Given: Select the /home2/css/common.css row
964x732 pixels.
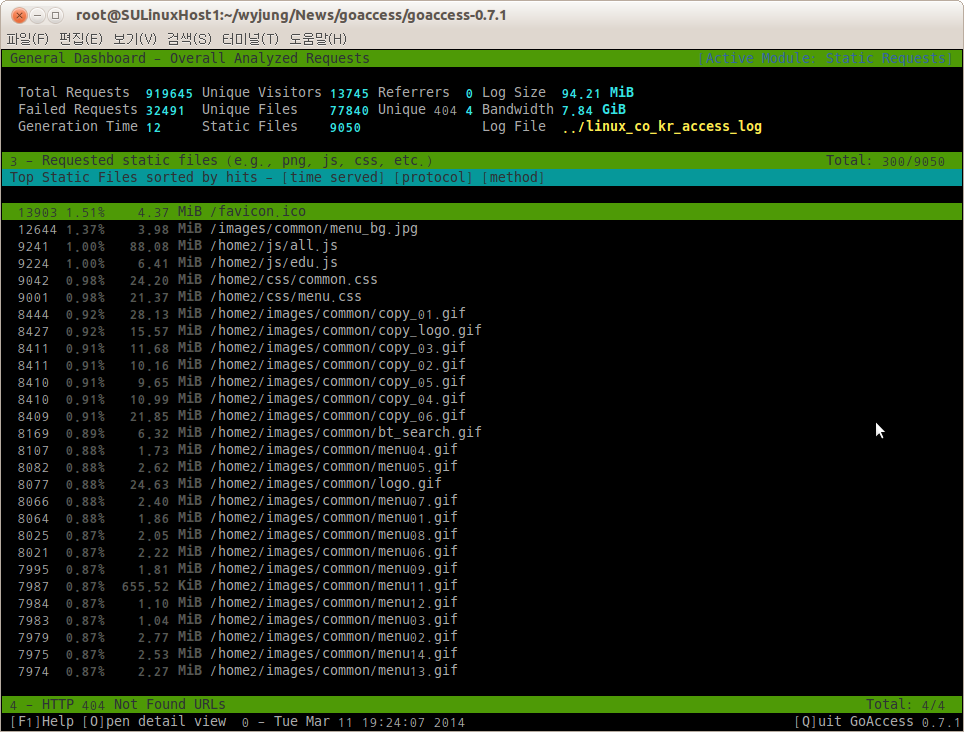Looking at the screenshot, I should pyautogui.click(x=482, y=280).
